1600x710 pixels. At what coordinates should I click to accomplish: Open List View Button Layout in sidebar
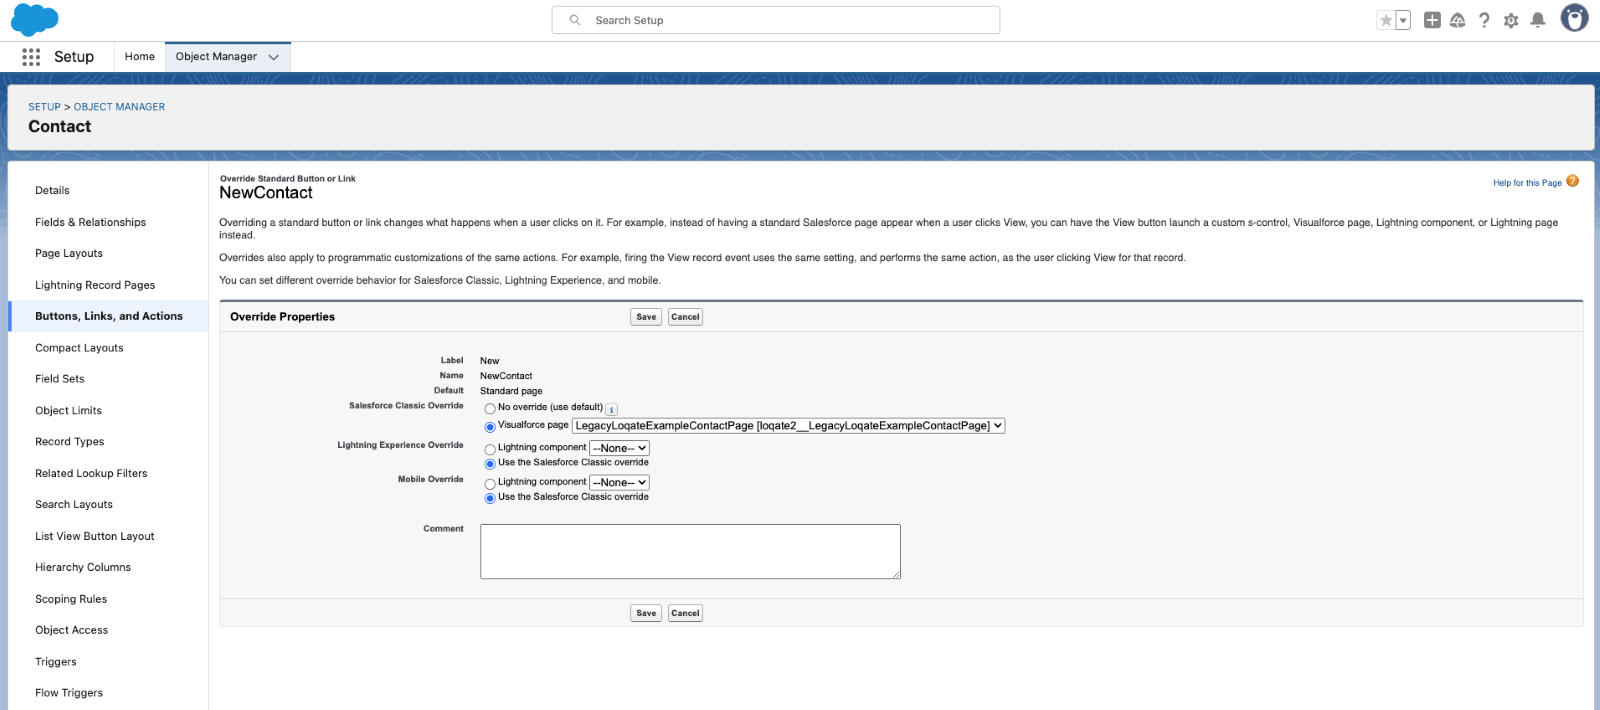(95, 536)
